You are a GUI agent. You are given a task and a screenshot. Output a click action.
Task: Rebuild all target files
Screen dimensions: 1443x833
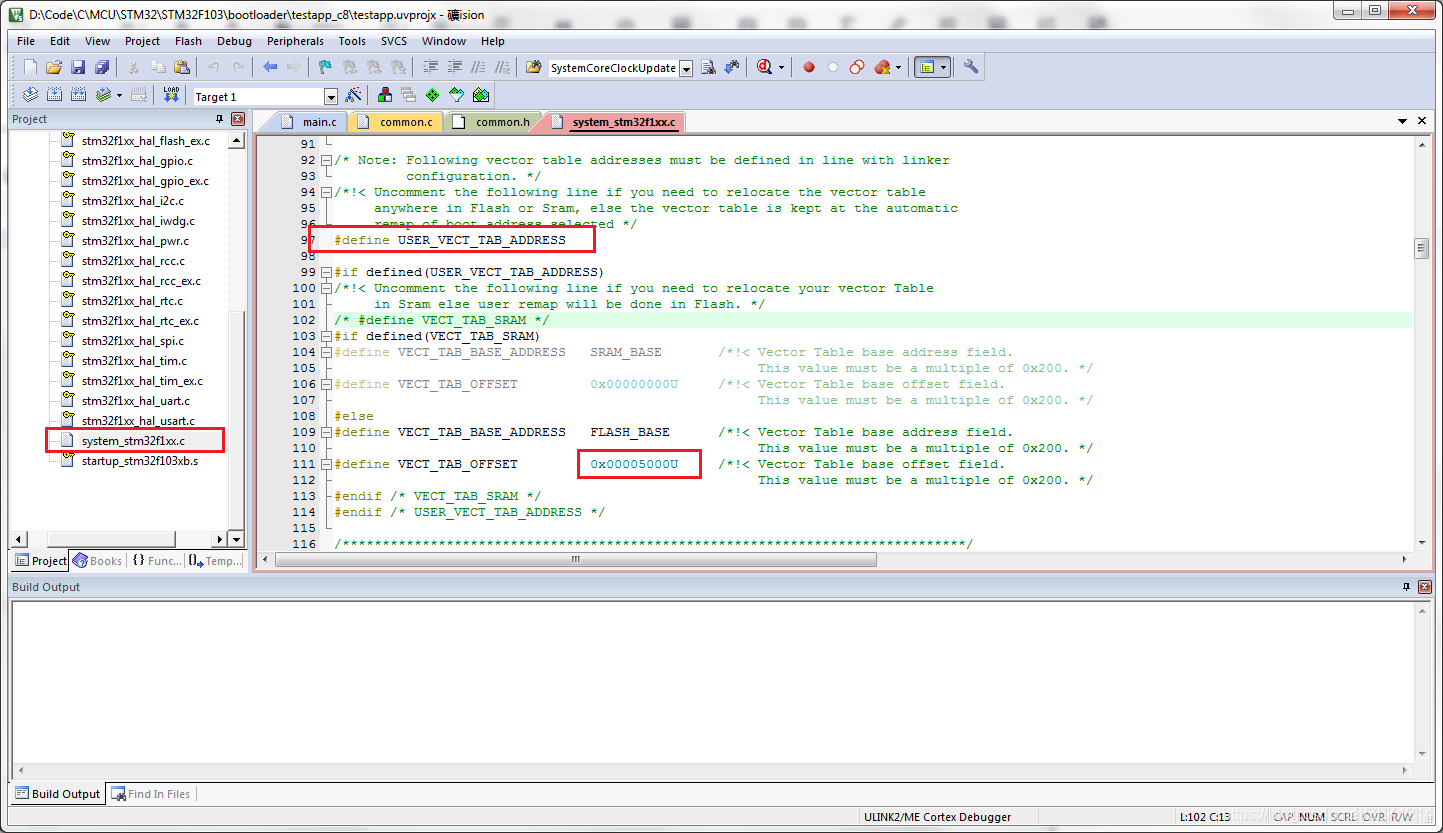click(x=78, y=94)
